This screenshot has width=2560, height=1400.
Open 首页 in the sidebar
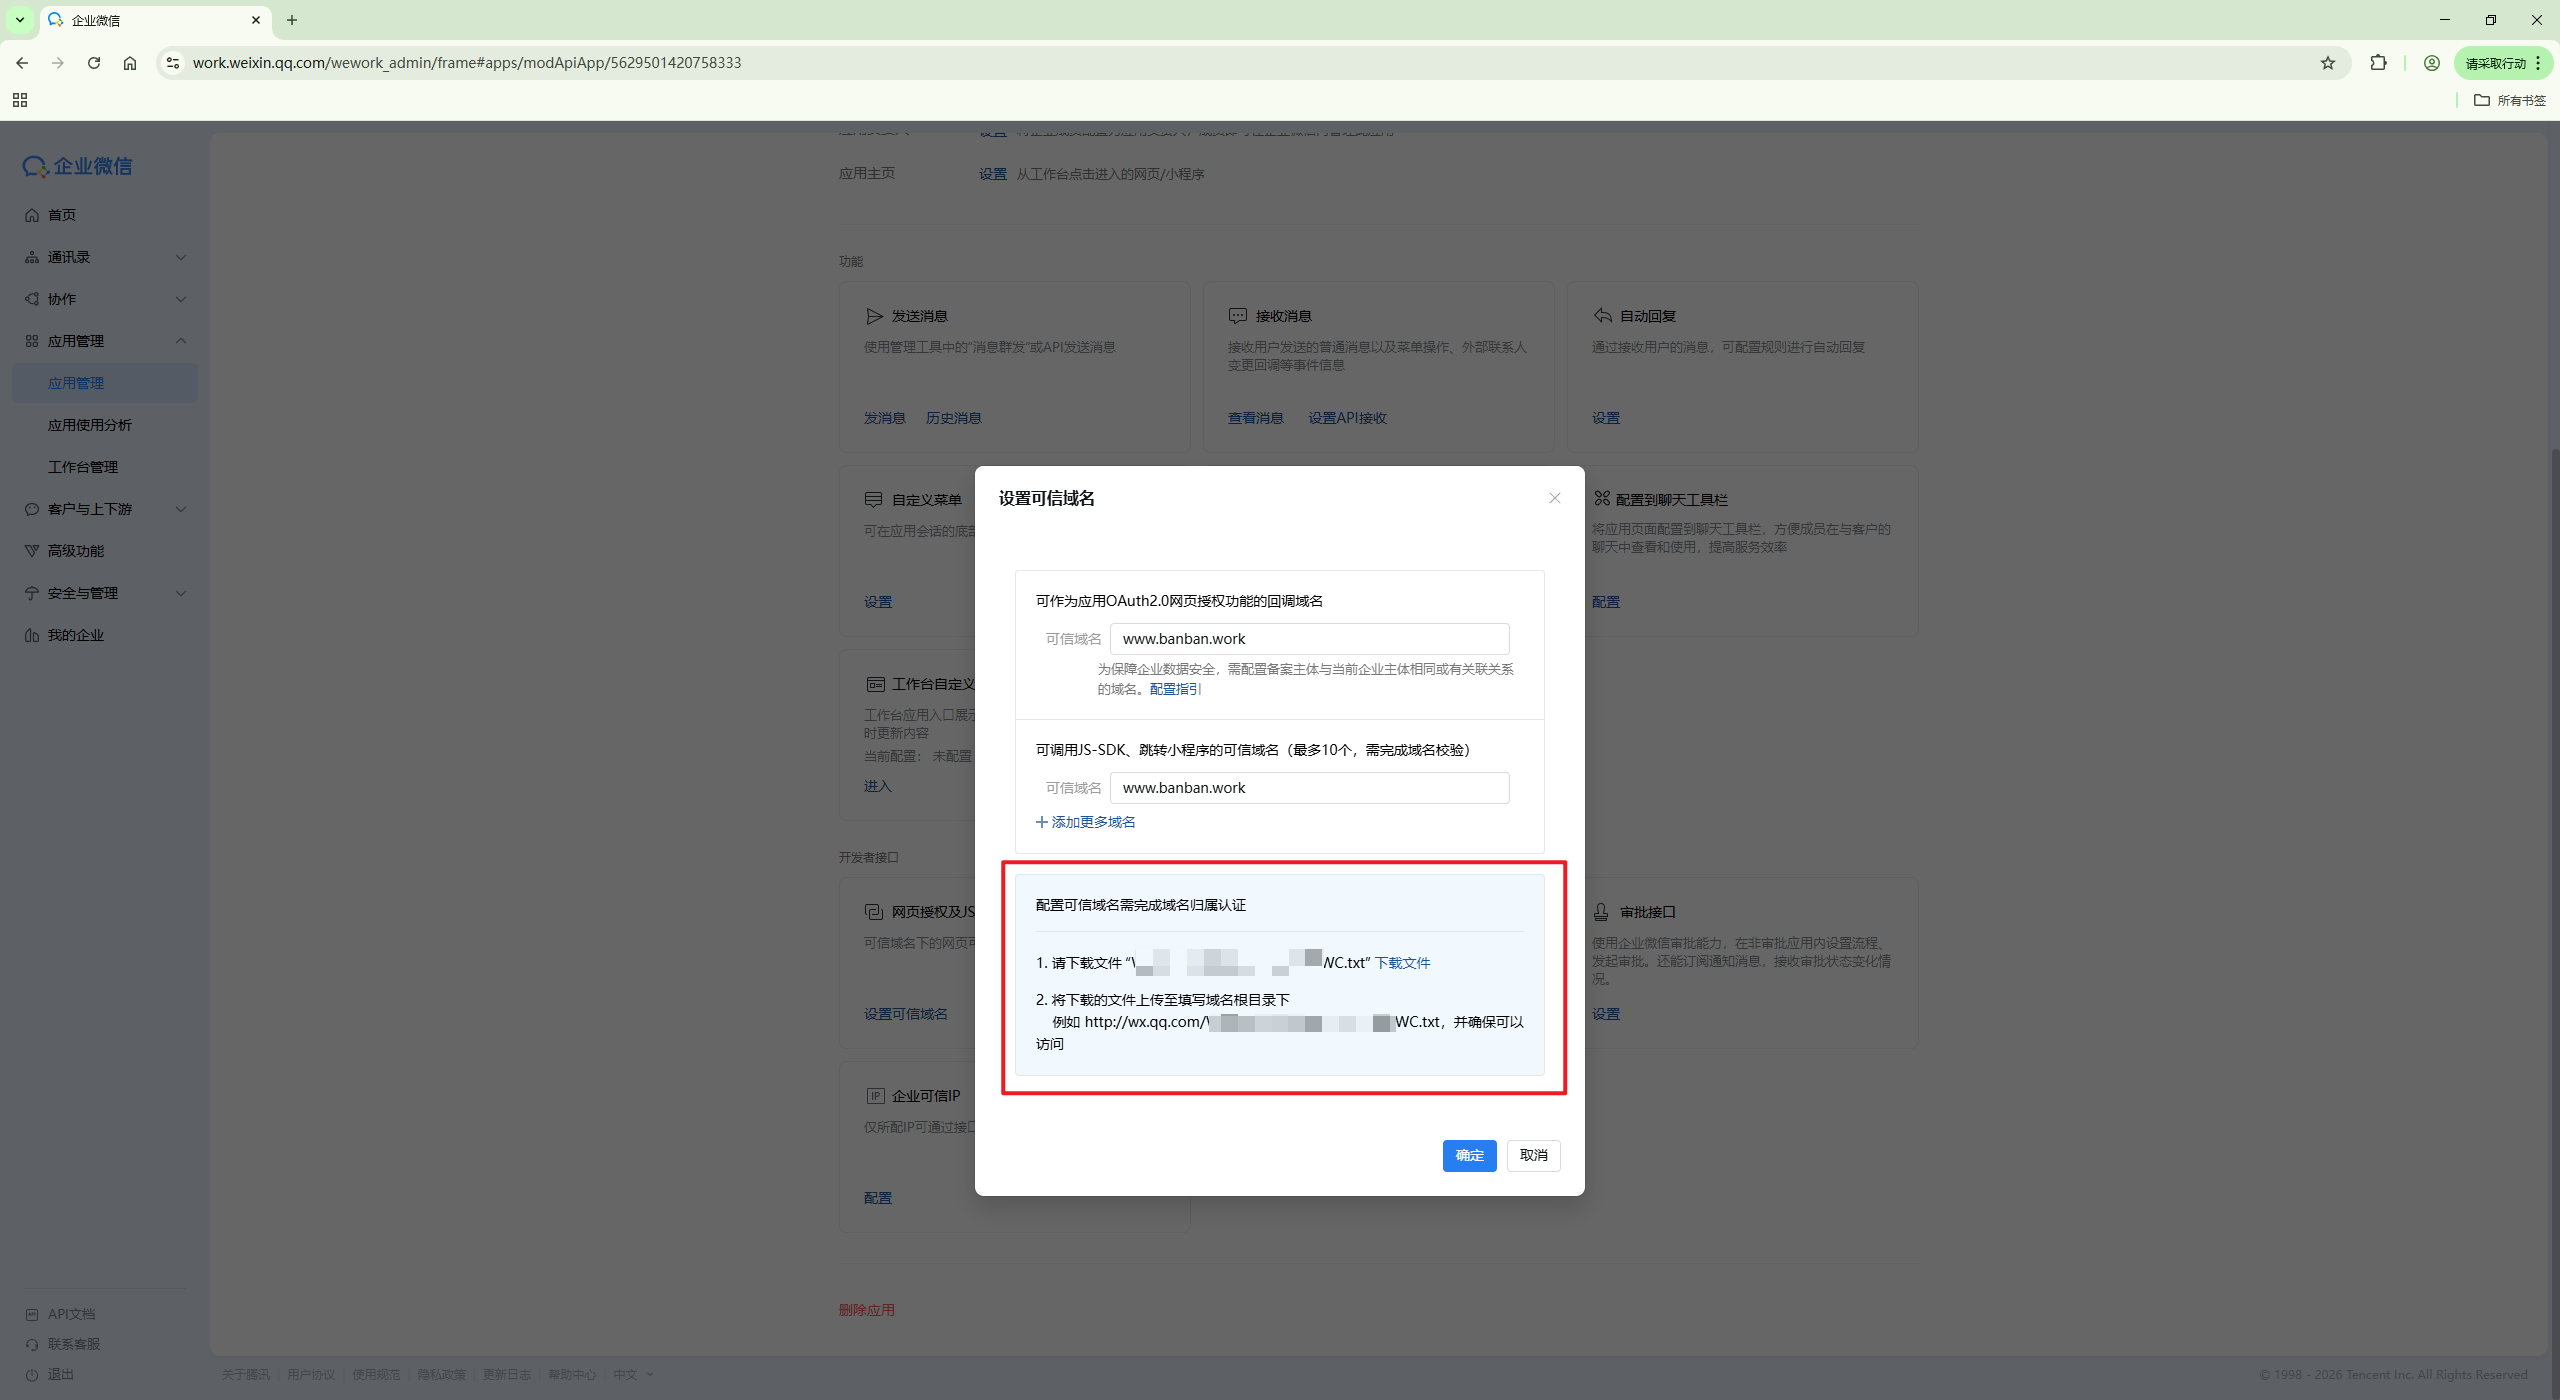62,215
